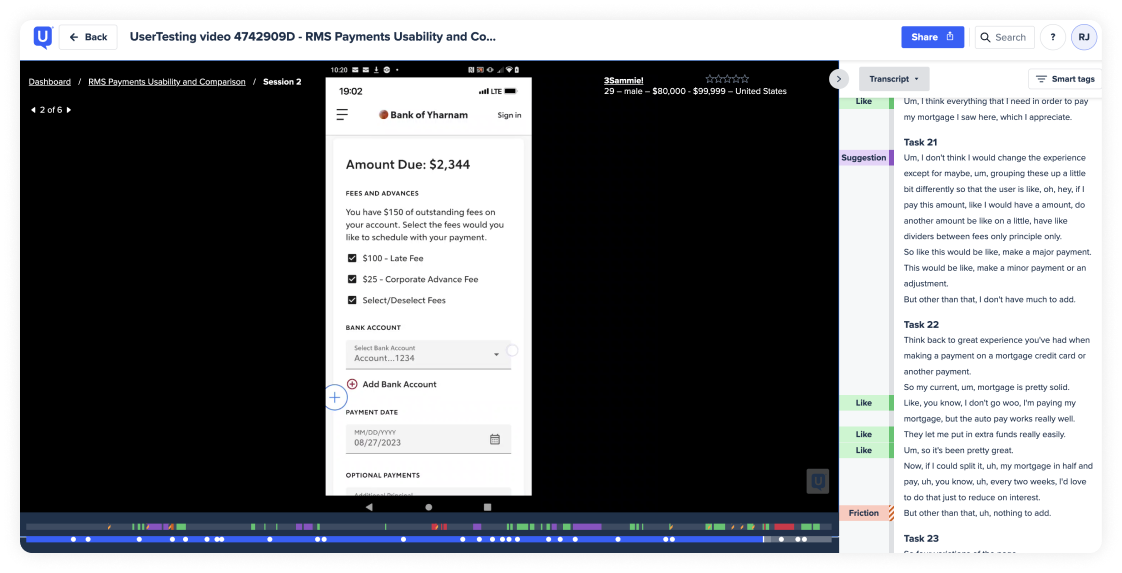Viewport: 1122px width, 573px height.
Task: Click the Share button
Action: point(932,37)
